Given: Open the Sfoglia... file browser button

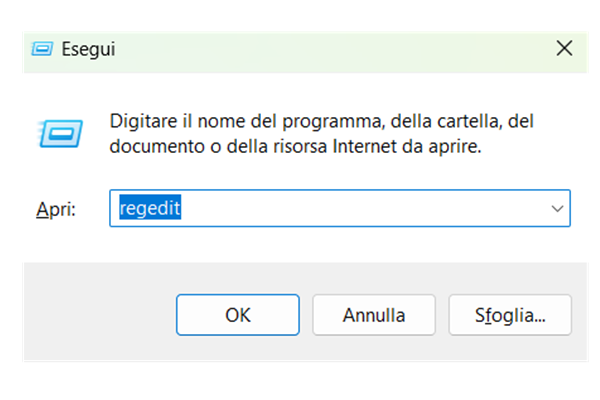Looking at the screenshot, I should coord(510,315).
